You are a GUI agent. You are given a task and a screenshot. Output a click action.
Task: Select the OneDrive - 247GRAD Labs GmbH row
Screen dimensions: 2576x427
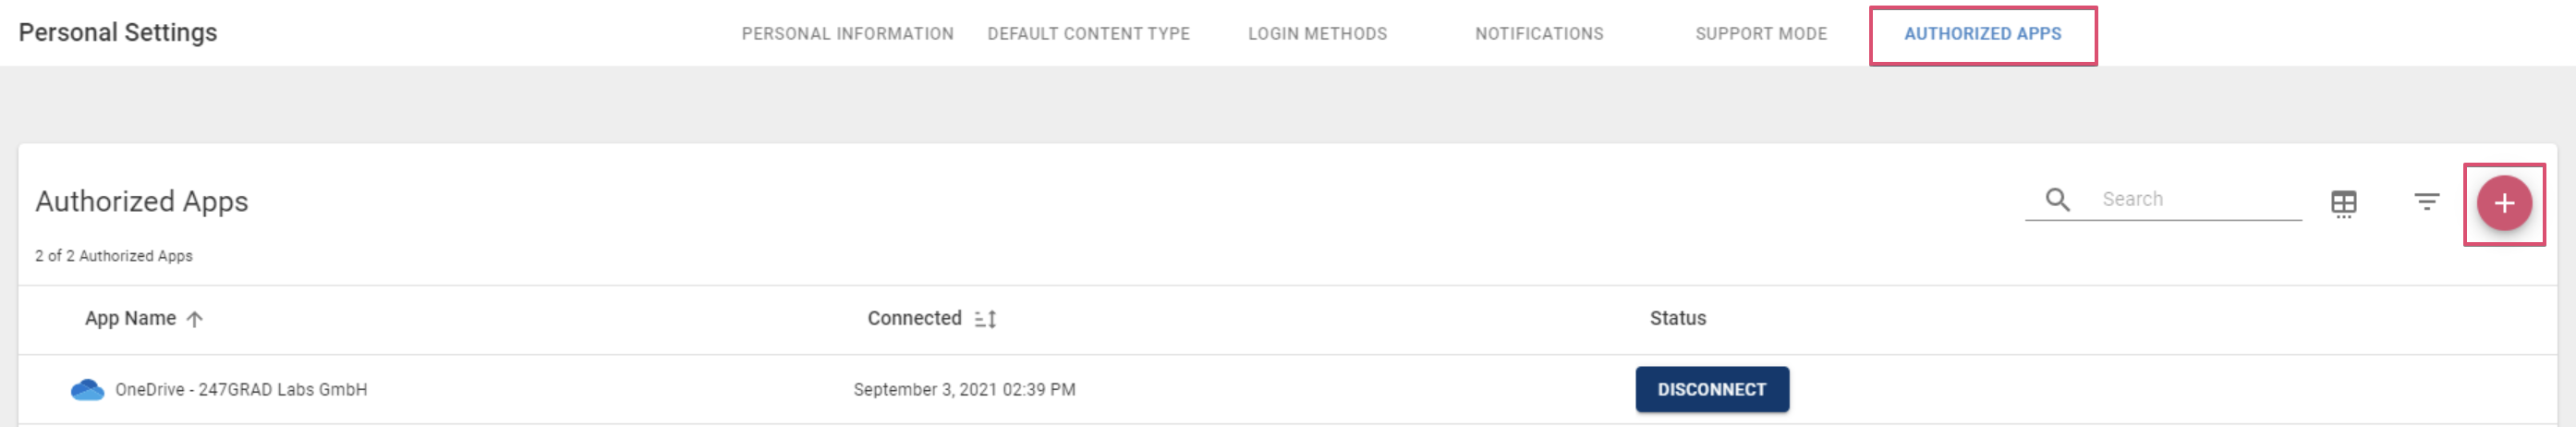(x=1287, y=389)
